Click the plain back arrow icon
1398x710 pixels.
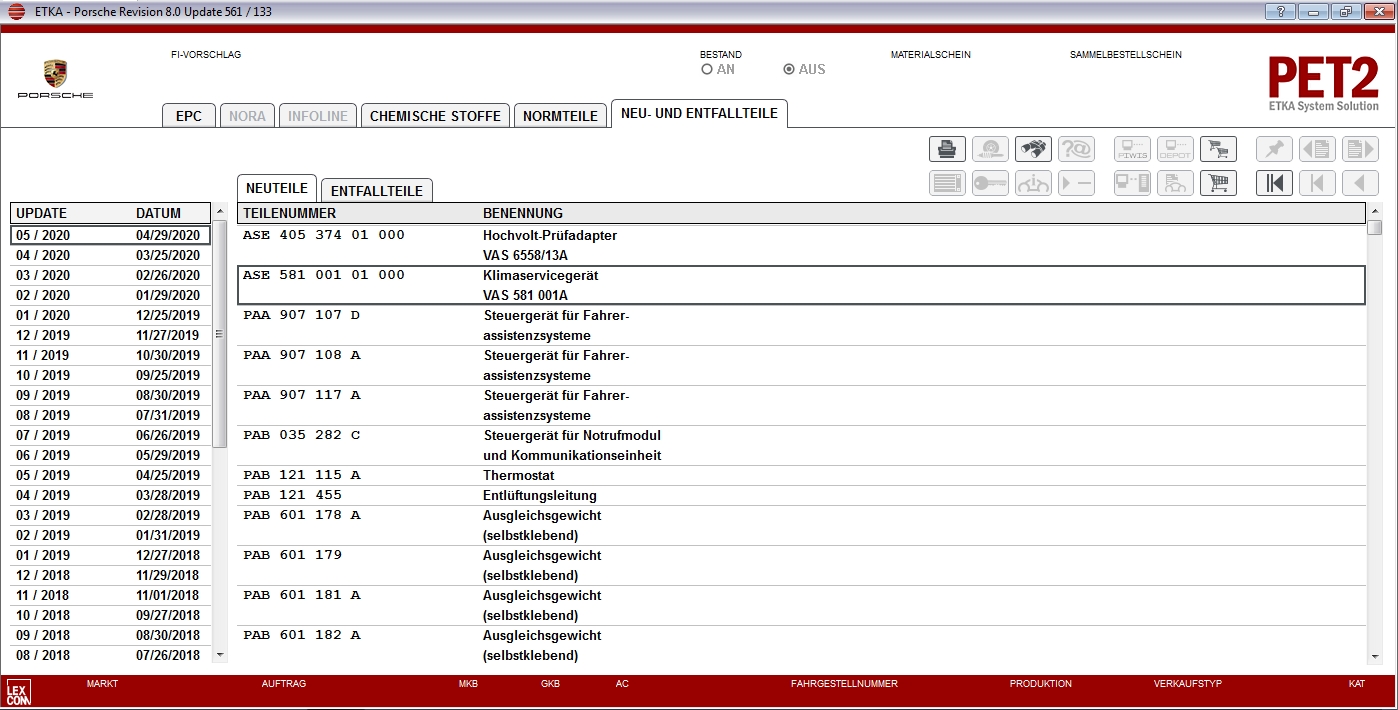(x=1360, y=183)
